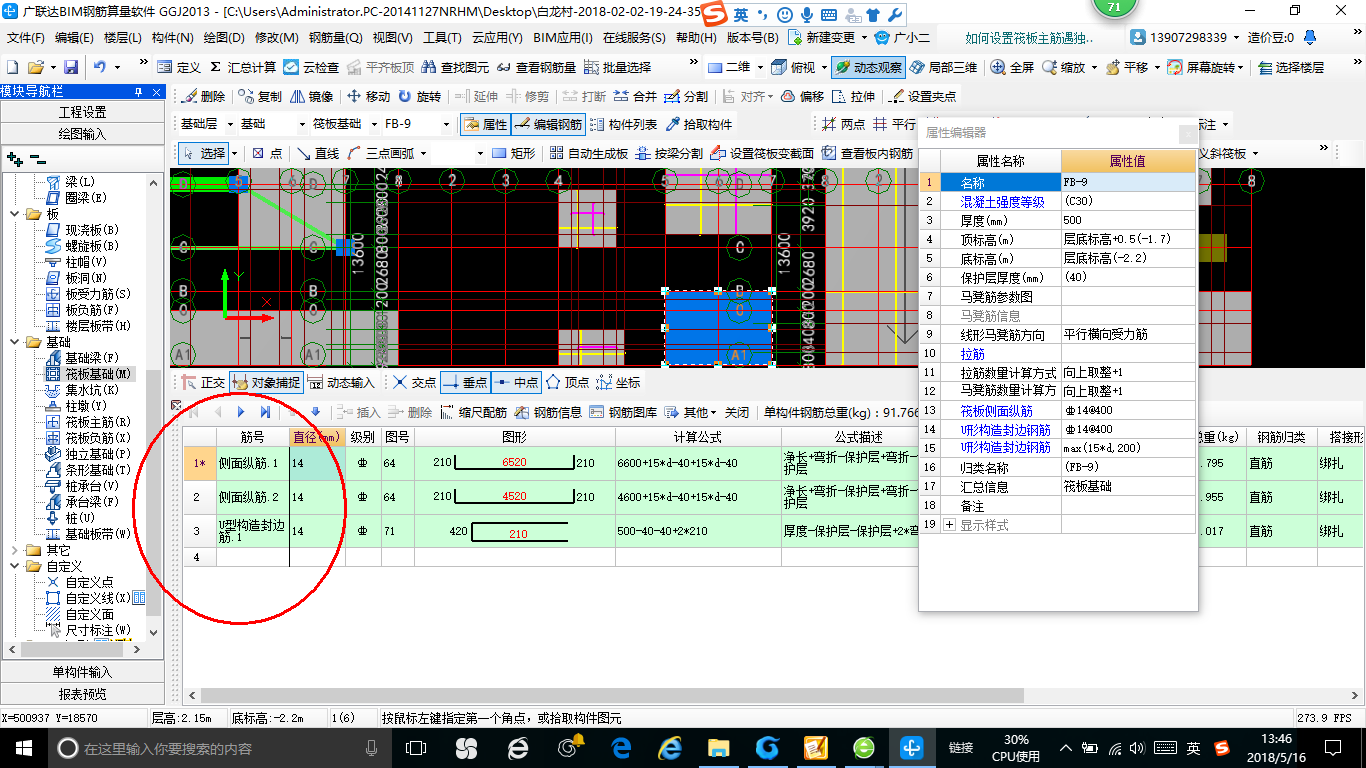
Task: Toggle 垂点 perpendicular snap
Action: [x=464, y=382]
